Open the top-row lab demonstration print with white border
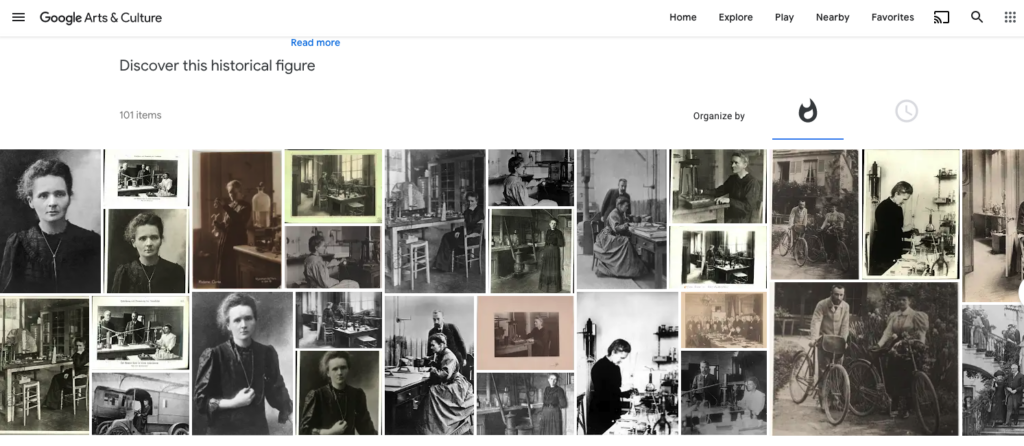Viewport: 1024px width, 446px height. point(146,178)
